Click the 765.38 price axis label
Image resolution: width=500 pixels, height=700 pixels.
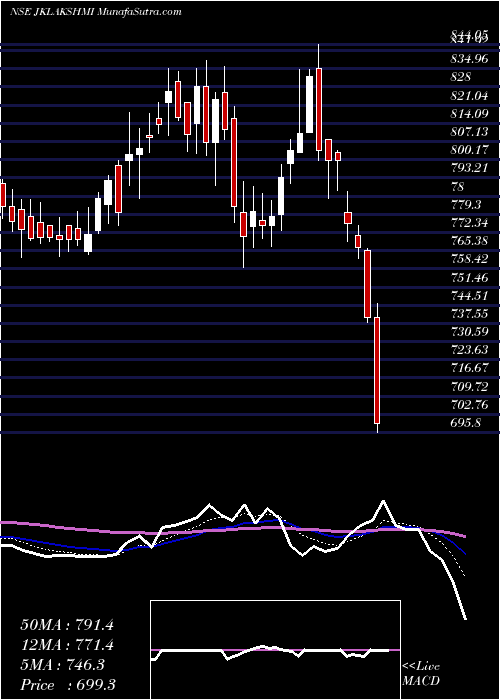click(x=469, y=241)
